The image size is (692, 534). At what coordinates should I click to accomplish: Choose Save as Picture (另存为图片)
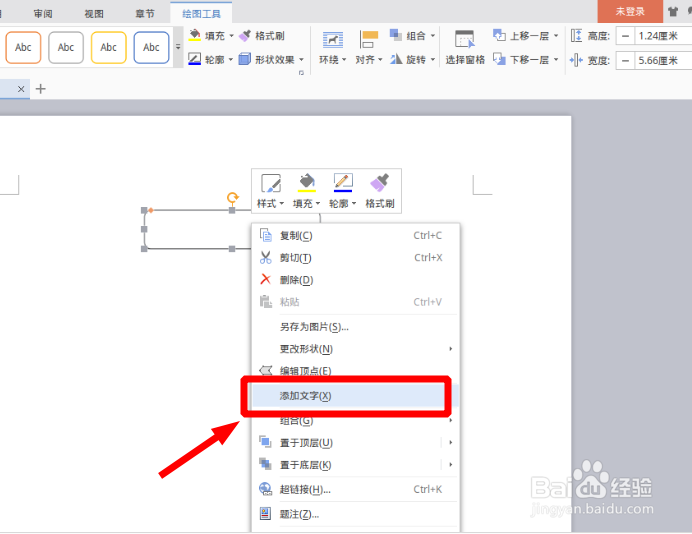[x=356, y=327]
